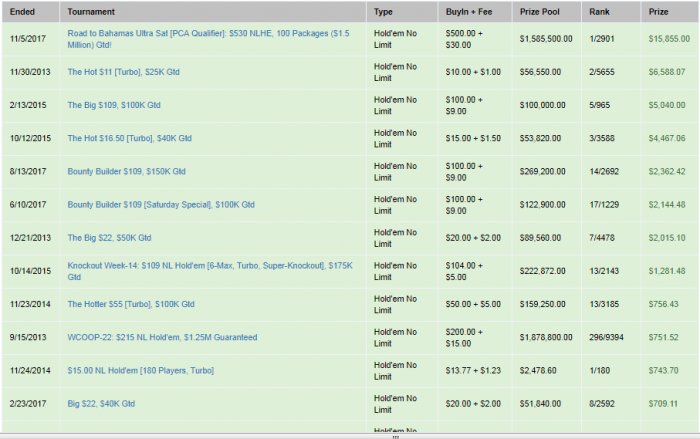Click the $2,144.48 prize value
The width and height of the screenshot is (700, 439).
(x=667, y=205)
